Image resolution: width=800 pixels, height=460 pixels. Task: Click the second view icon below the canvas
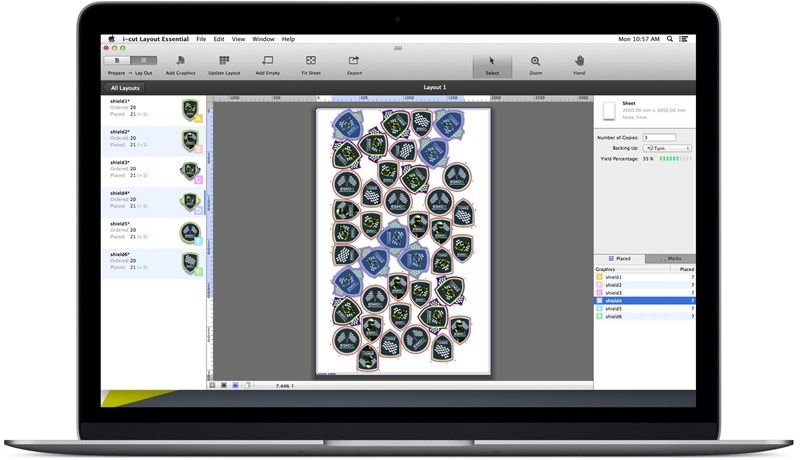224,386
